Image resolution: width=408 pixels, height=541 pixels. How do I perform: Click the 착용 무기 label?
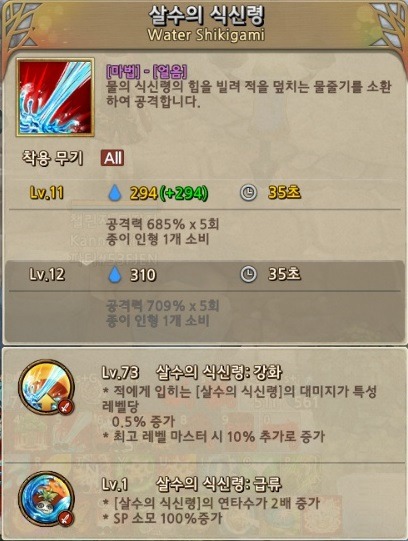[52, 158]
